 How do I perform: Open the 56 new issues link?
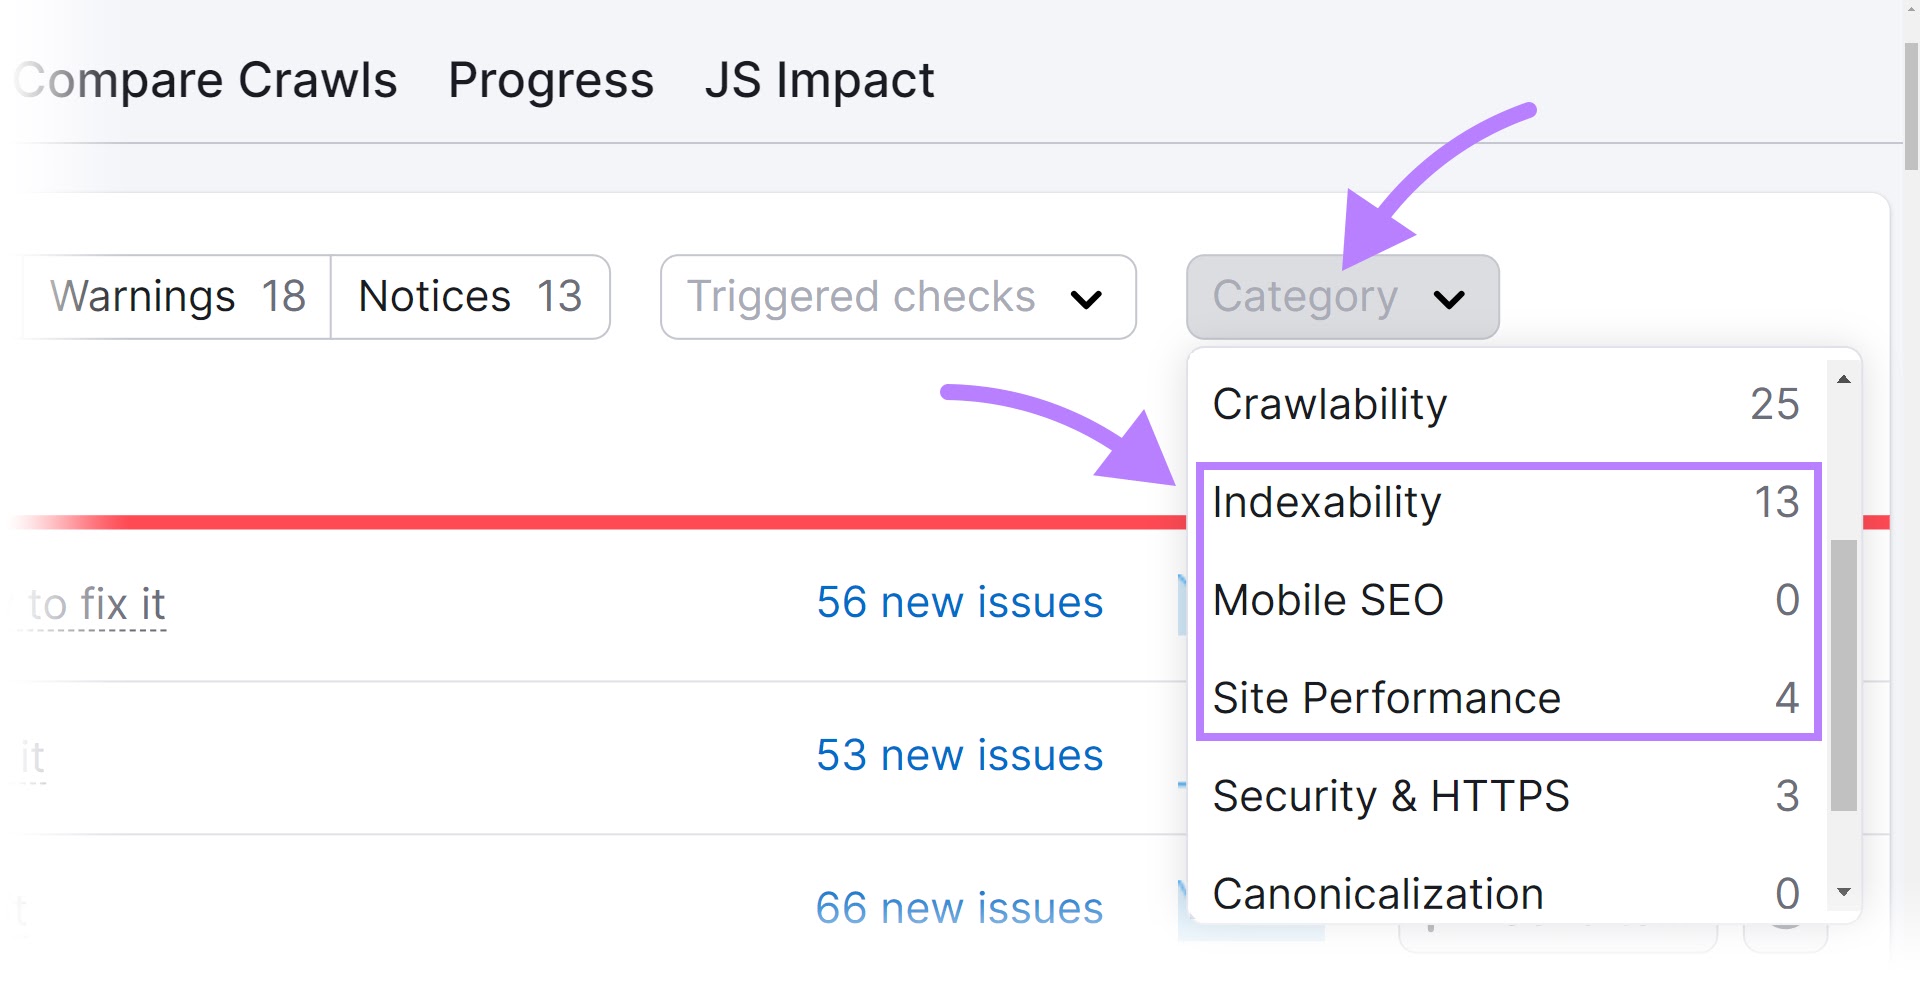[959, 601]
